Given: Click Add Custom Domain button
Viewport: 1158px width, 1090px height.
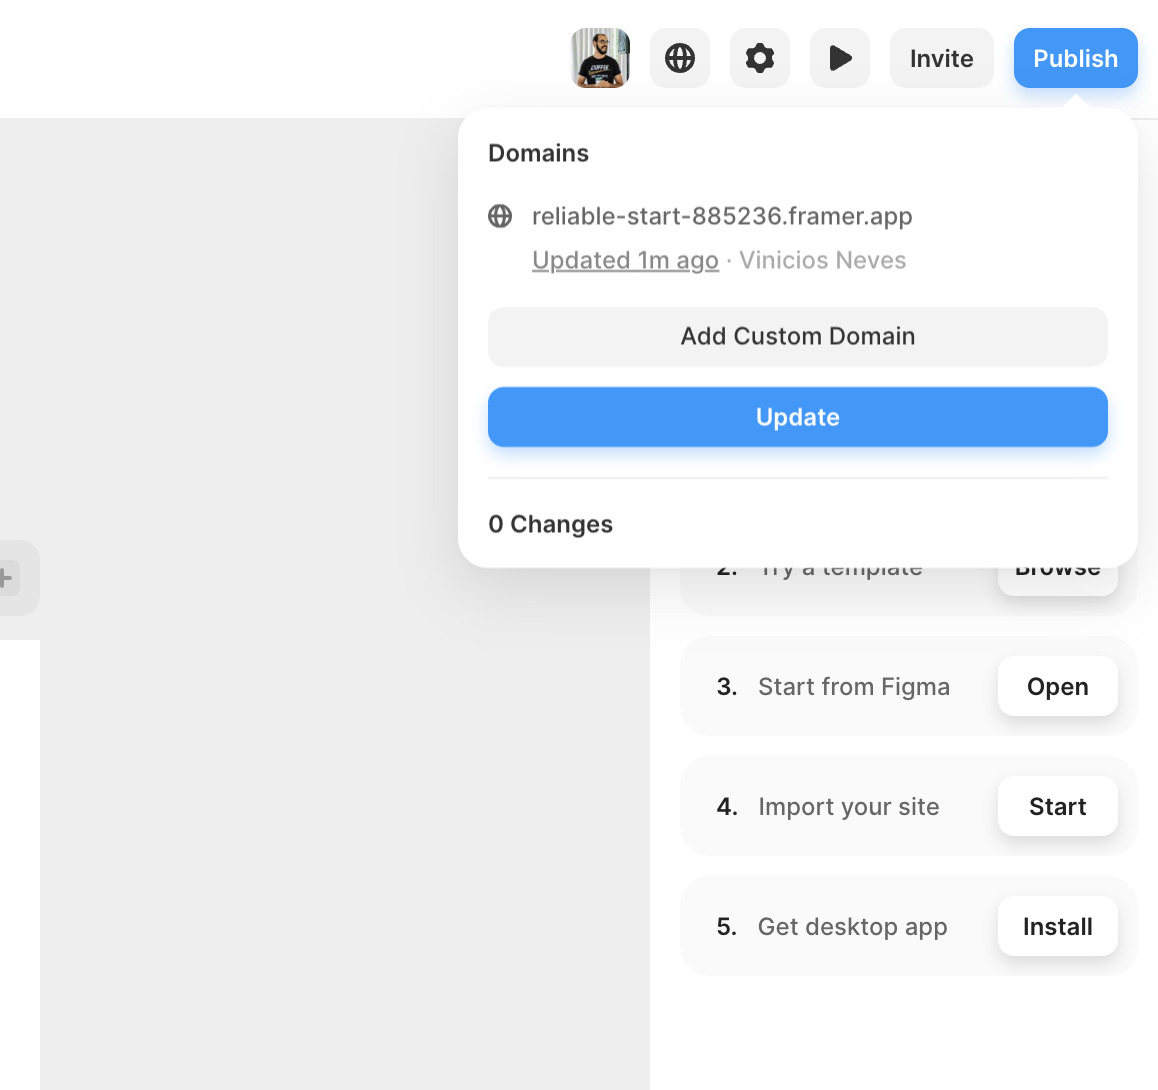Looking at the screenshot, I should [x=798, y=337].
